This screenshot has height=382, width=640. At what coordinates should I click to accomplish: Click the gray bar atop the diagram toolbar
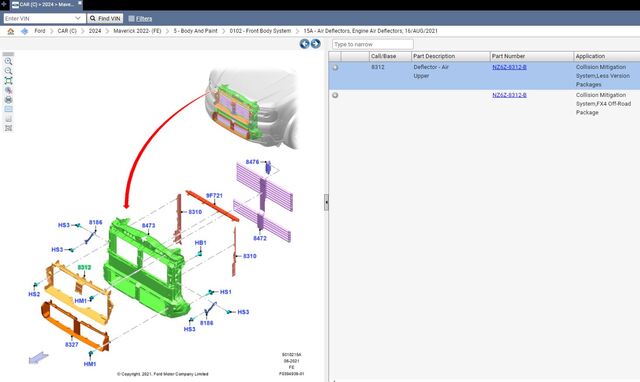8,54
